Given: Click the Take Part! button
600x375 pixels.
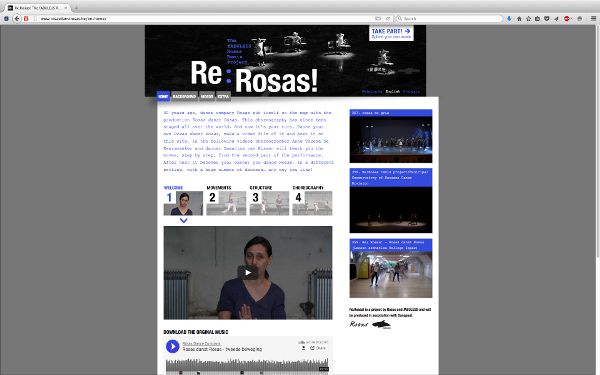Looking at the screenshot, I should coord(391,33).
